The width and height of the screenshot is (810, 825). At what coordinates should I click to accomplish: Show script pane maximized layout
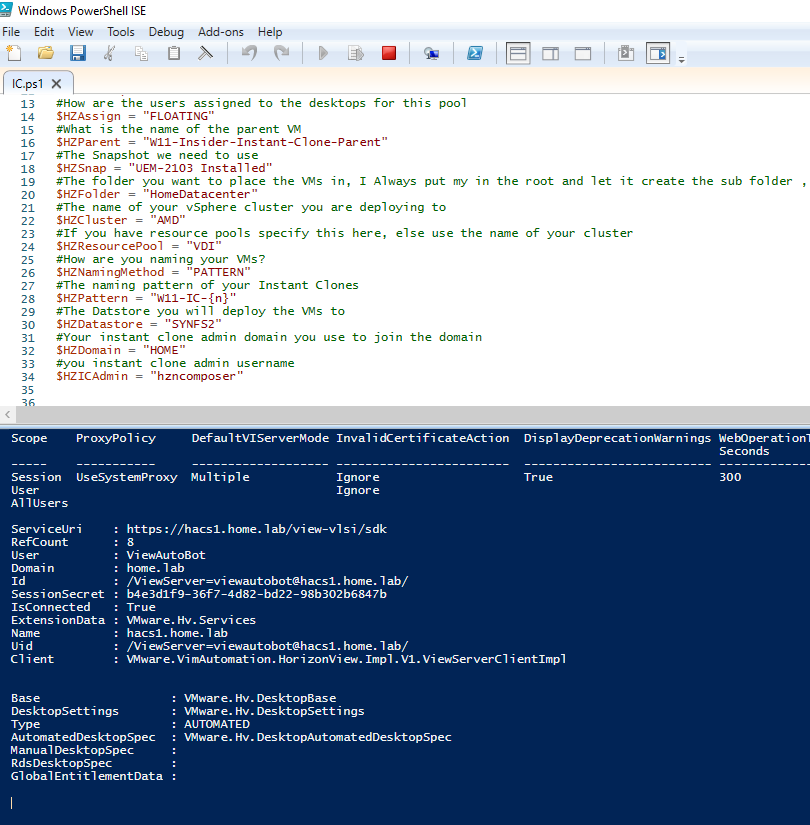tap(583, 53)
